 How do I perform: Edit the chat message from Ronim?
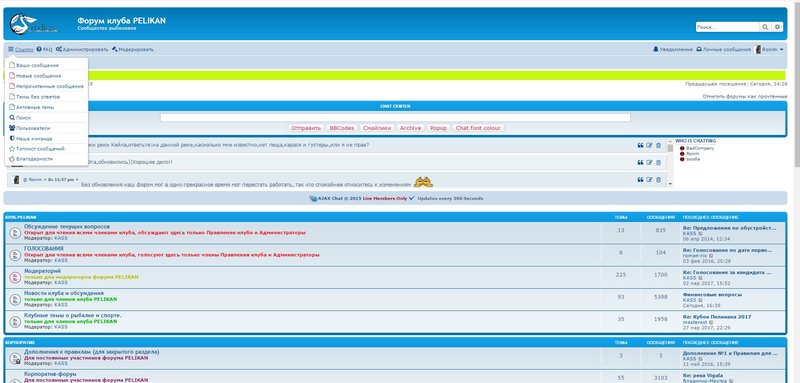pos(649,180)
